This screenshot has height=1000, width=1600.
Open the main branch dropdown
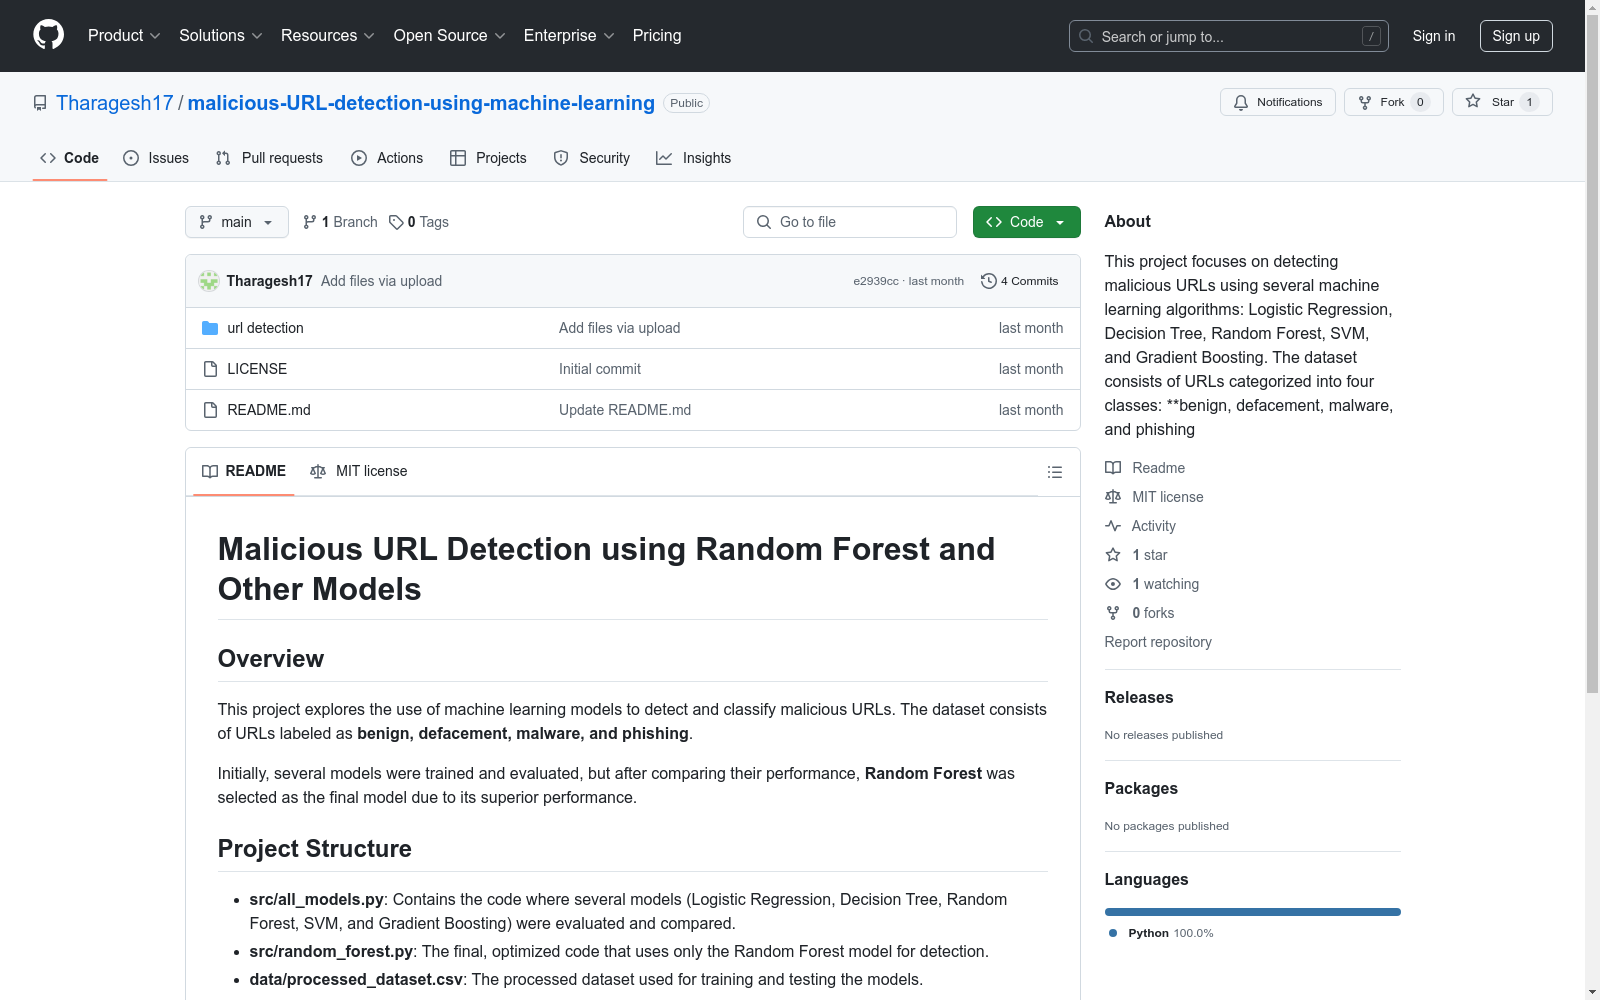click(x=236, y=222)
